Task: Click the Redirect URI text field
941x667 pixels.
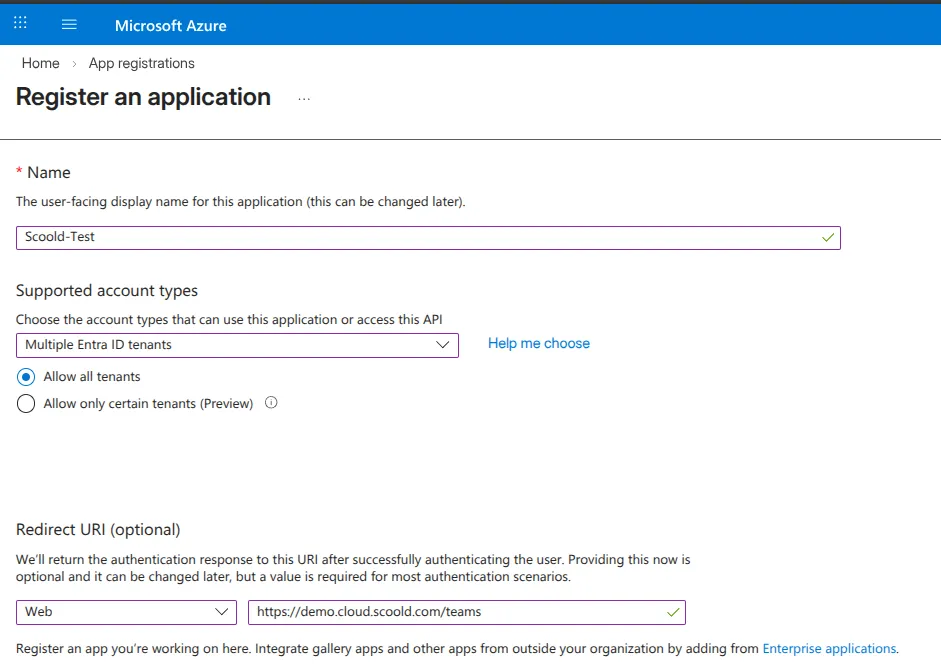Action: click(x=450, y=611)
